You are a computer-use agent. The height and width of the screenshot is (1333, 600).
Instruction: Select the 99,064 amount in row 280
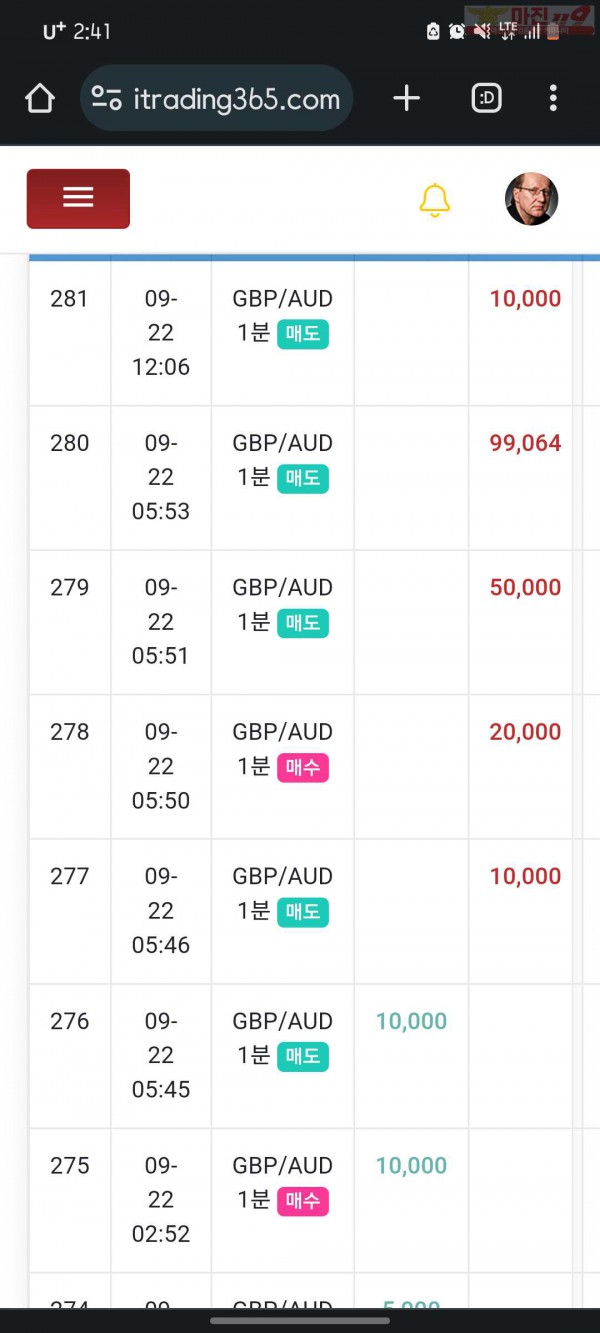[x=525, y=443]
